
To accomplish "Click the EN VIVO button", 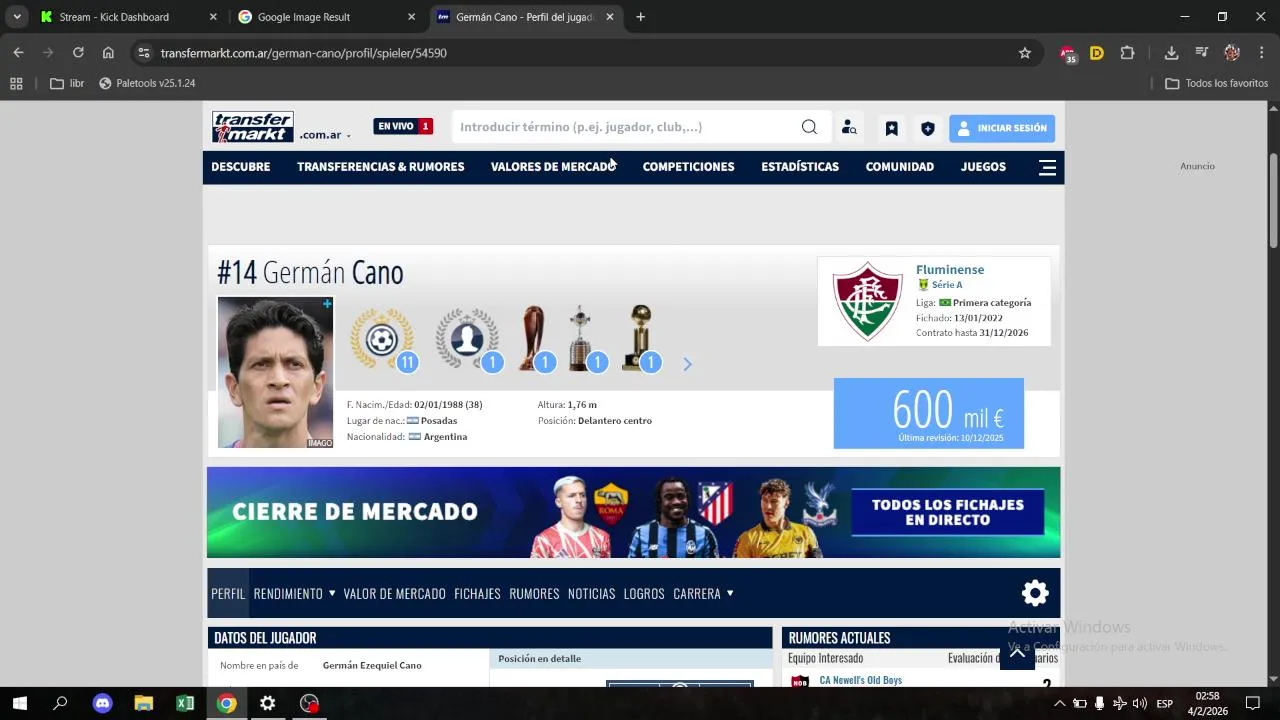I will click(403, 126).
